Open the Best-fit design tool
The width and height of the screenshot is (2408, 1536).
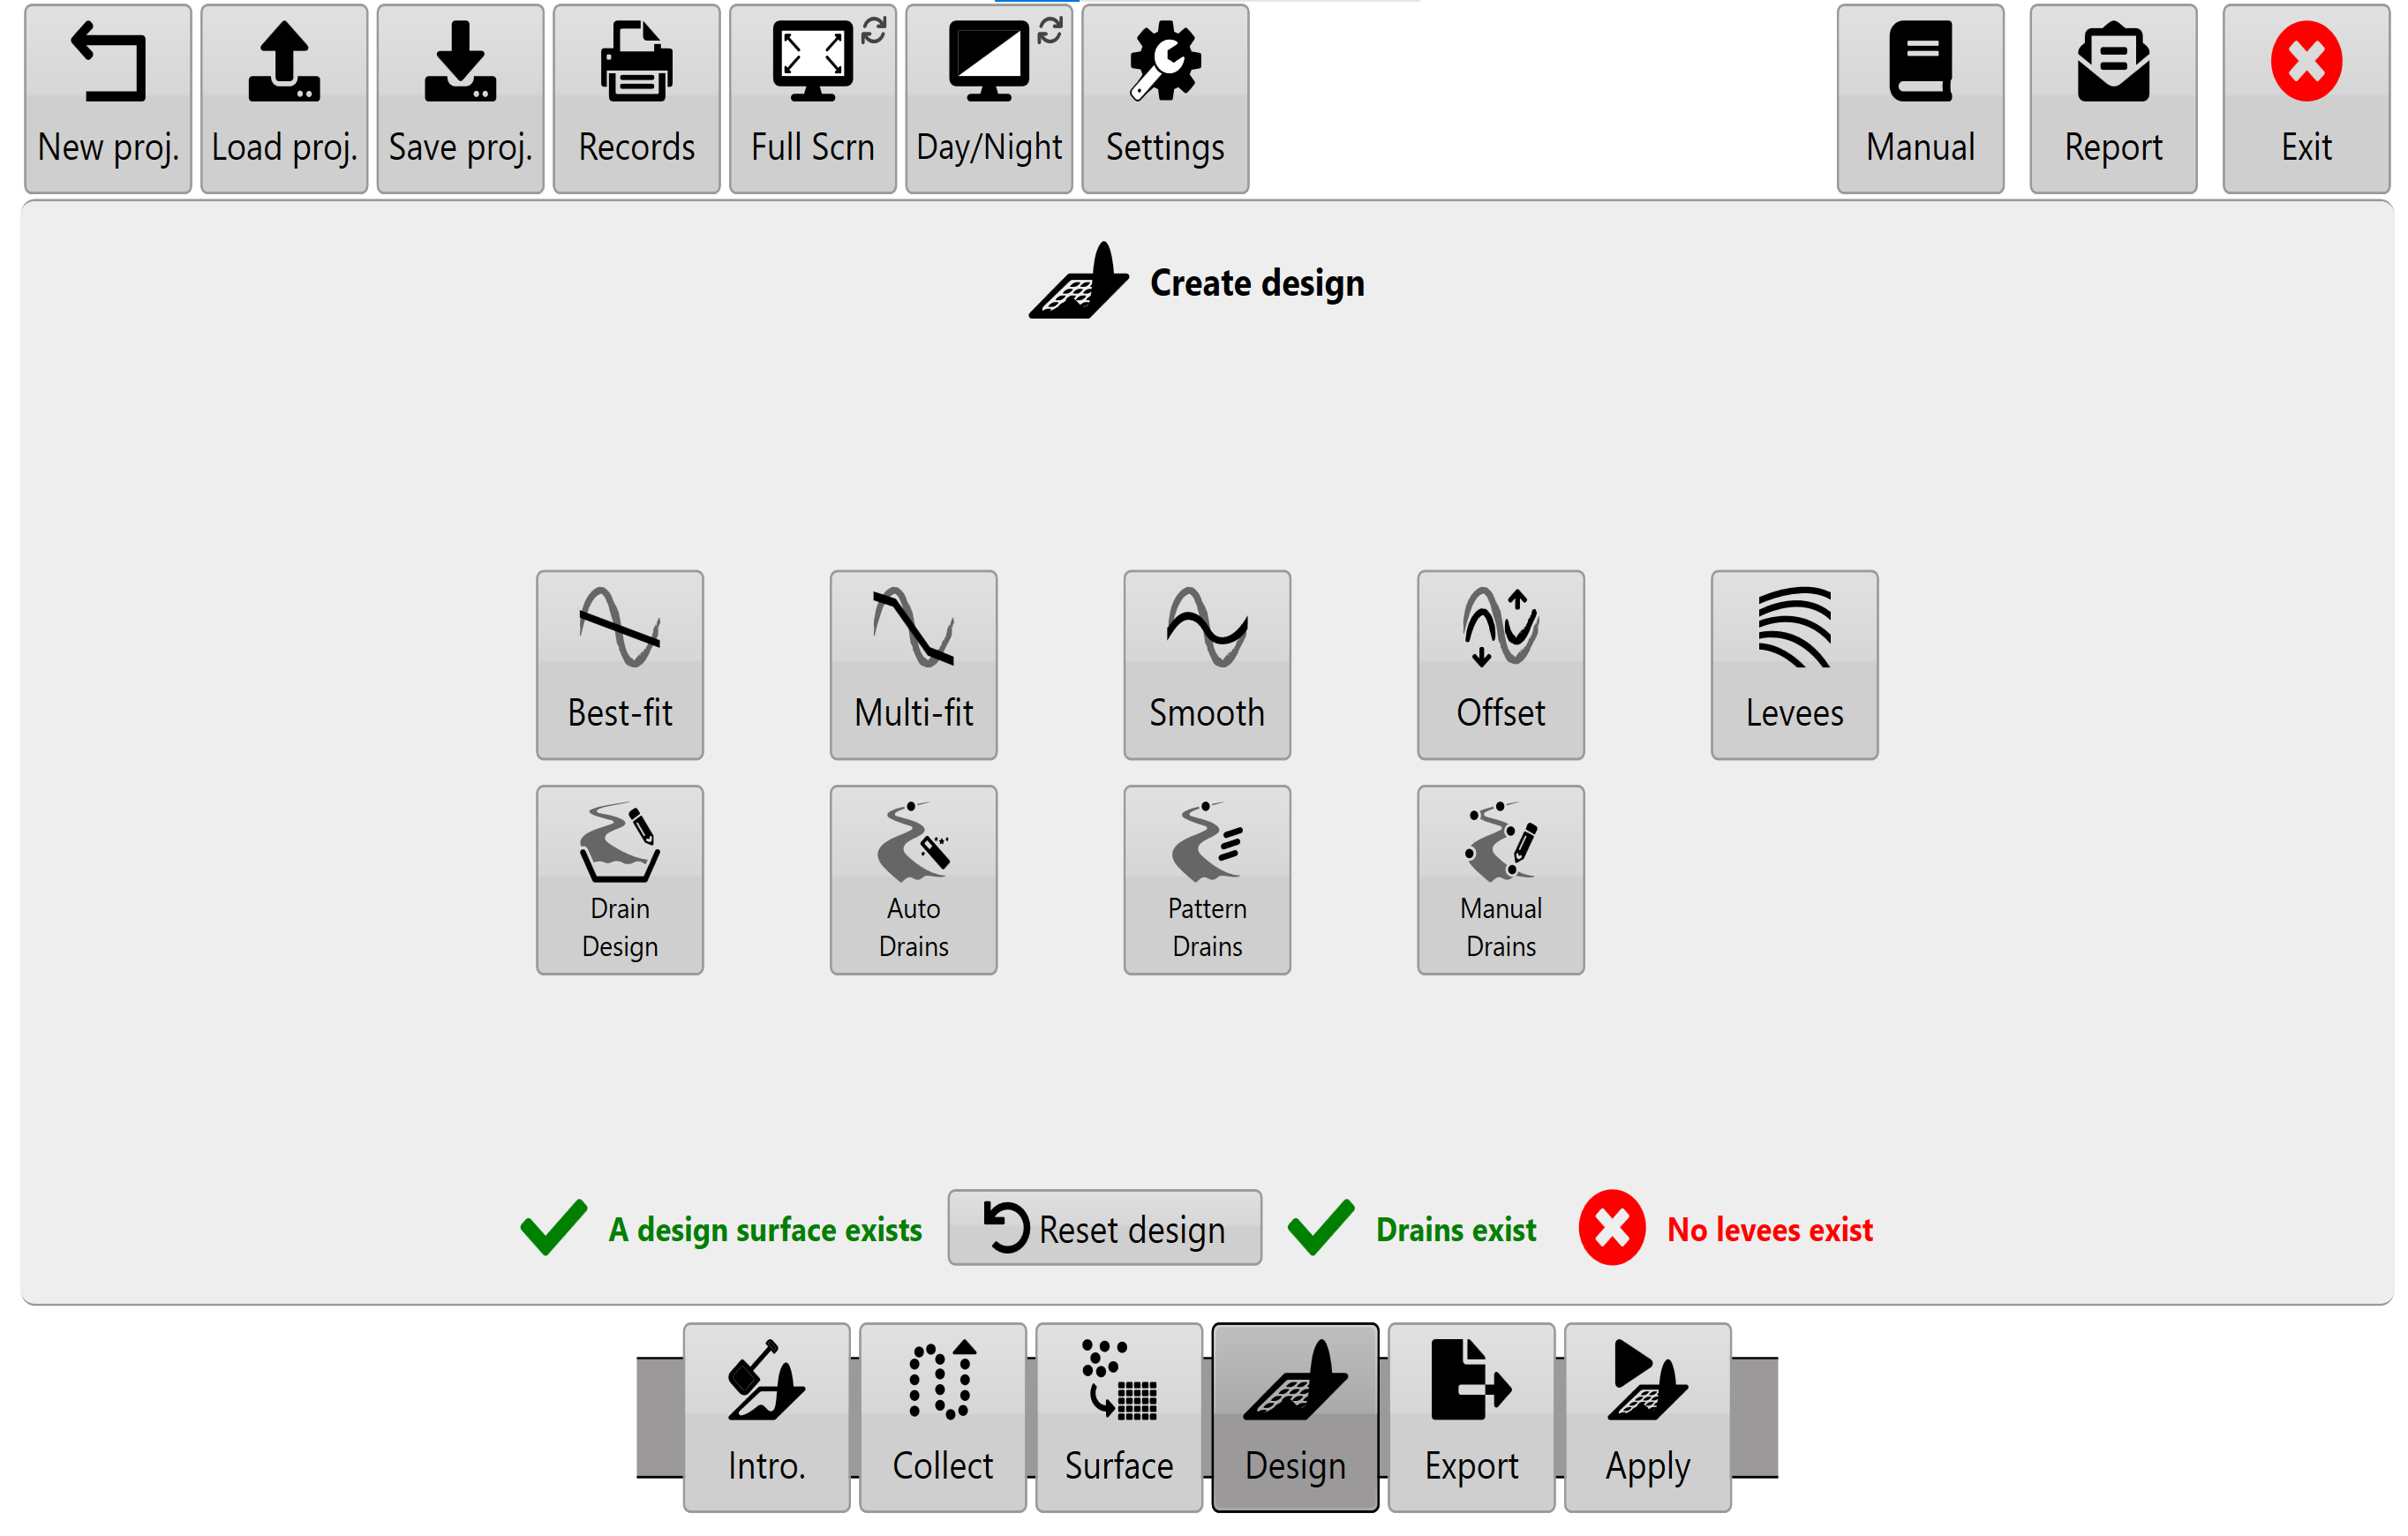pos(619,665)
